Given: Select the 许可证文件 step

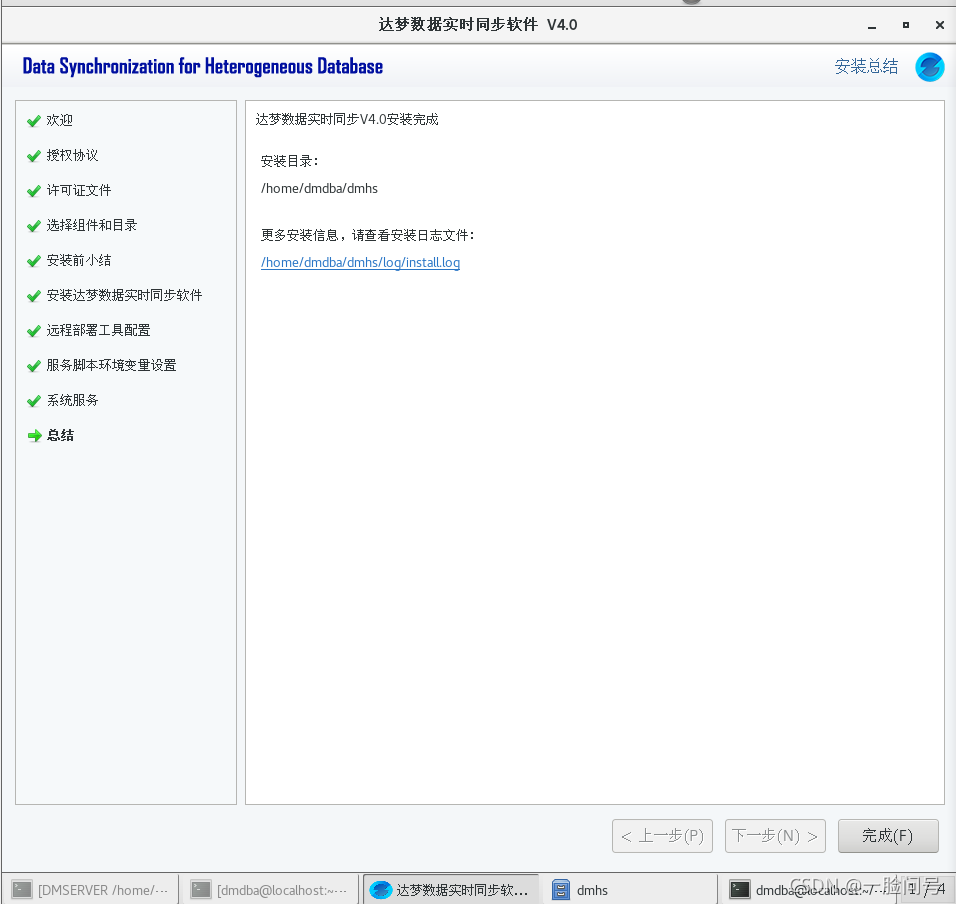Looking at the screenshot, I should pos(79,190).
